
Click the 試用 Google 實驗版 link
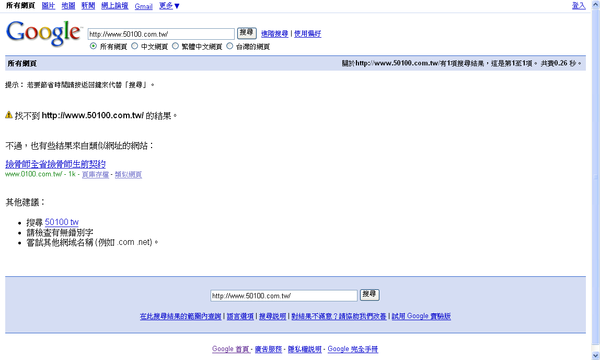point(421,316)
